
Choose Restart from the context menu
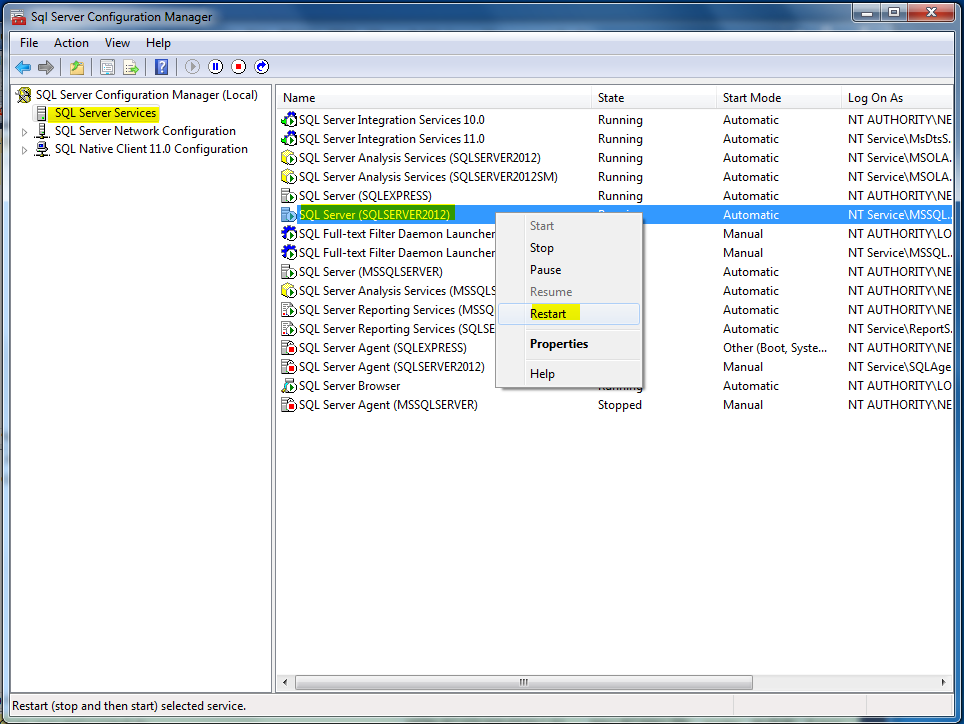click(x=569, y=313)
